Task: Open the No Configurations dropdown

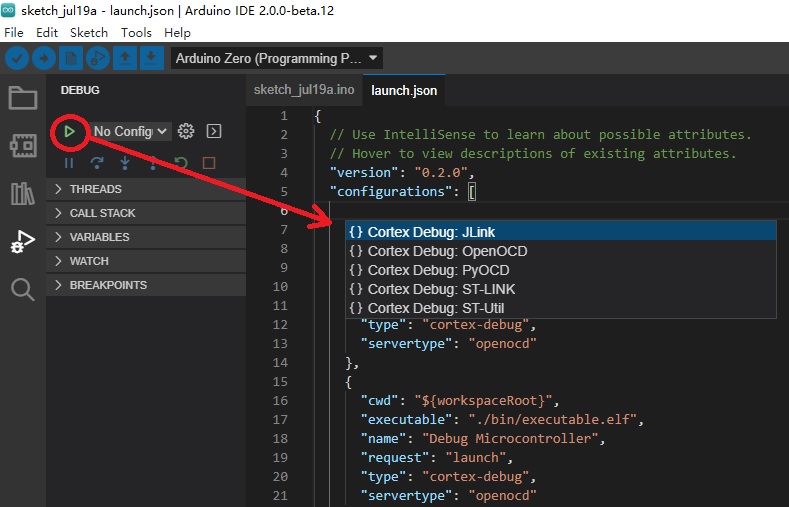Action: tap(131, 131)
